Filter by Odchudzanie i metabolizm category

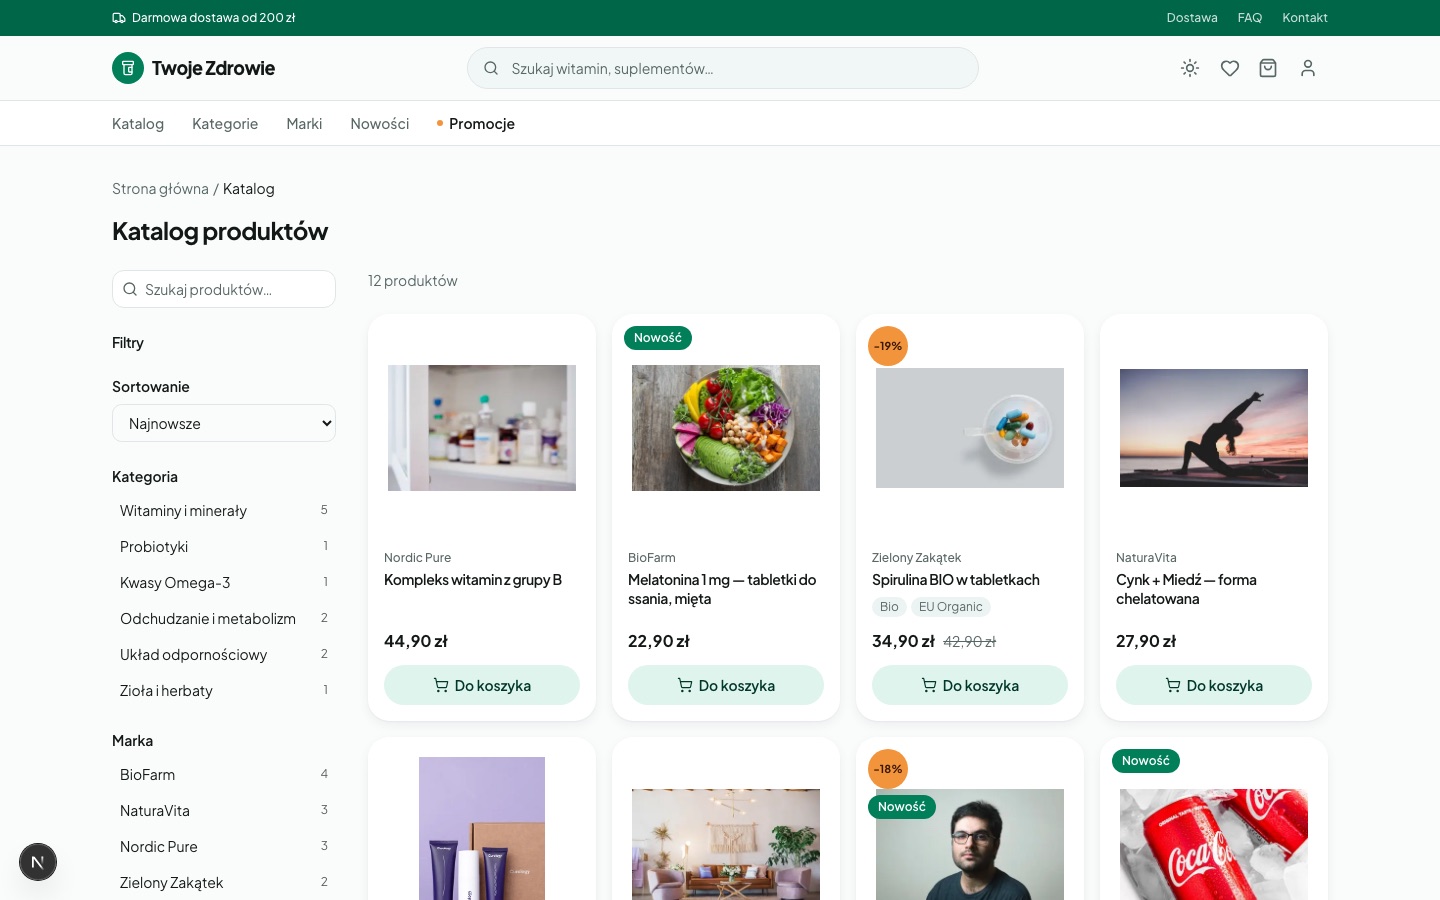224,619
